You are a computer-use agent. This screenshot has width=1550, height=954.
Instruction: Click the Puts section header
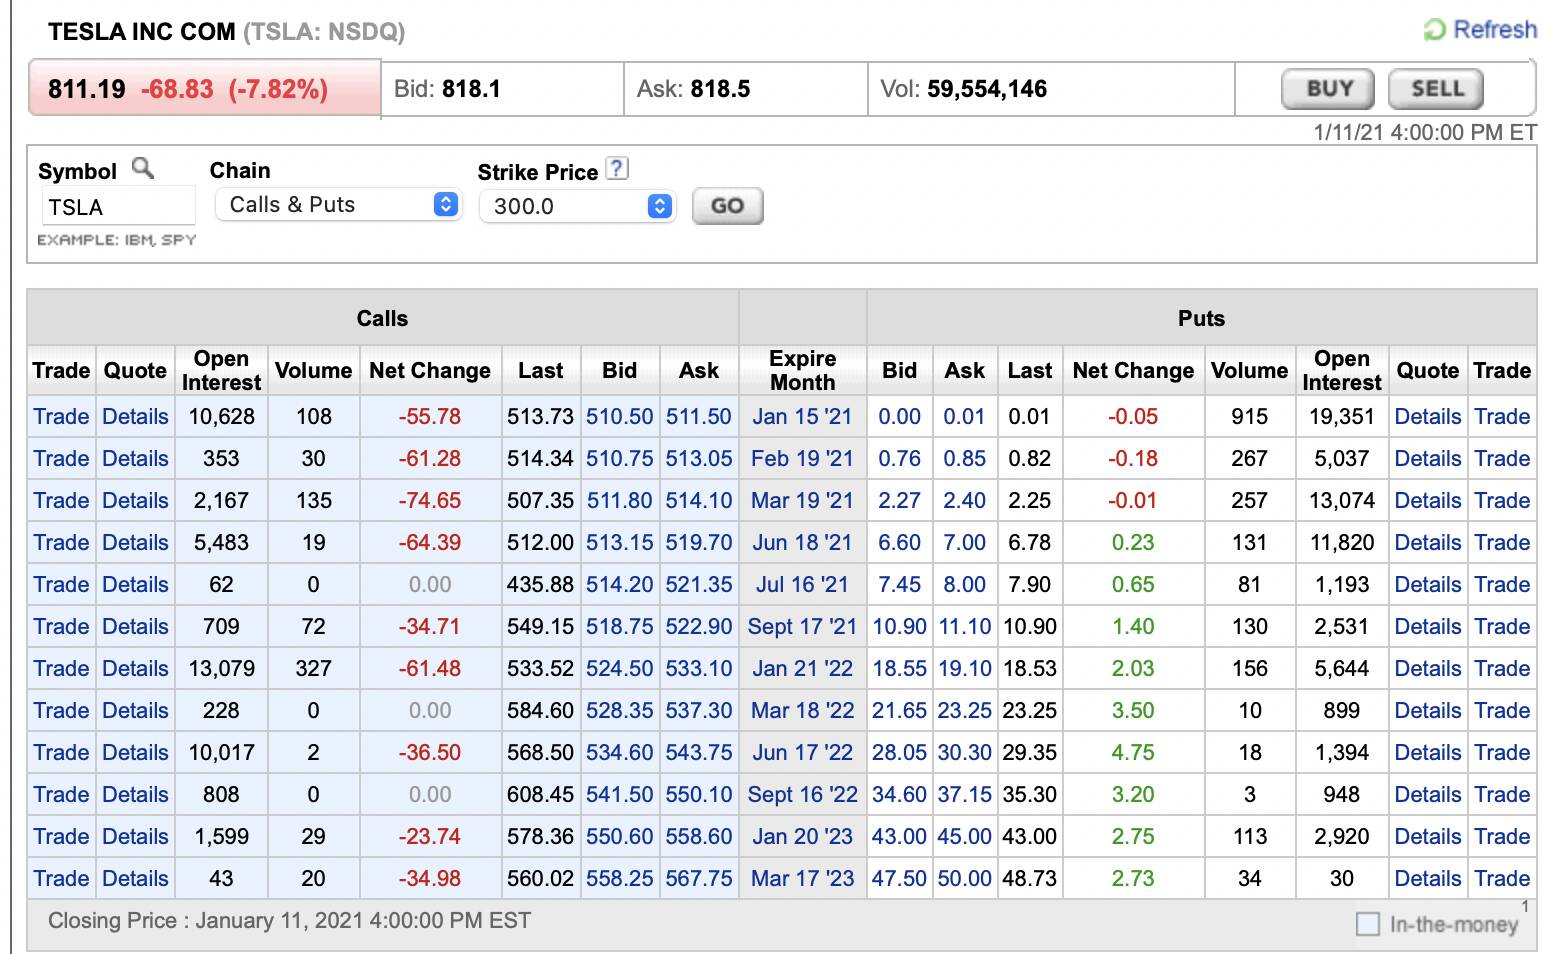click(x=1201, y=318)
